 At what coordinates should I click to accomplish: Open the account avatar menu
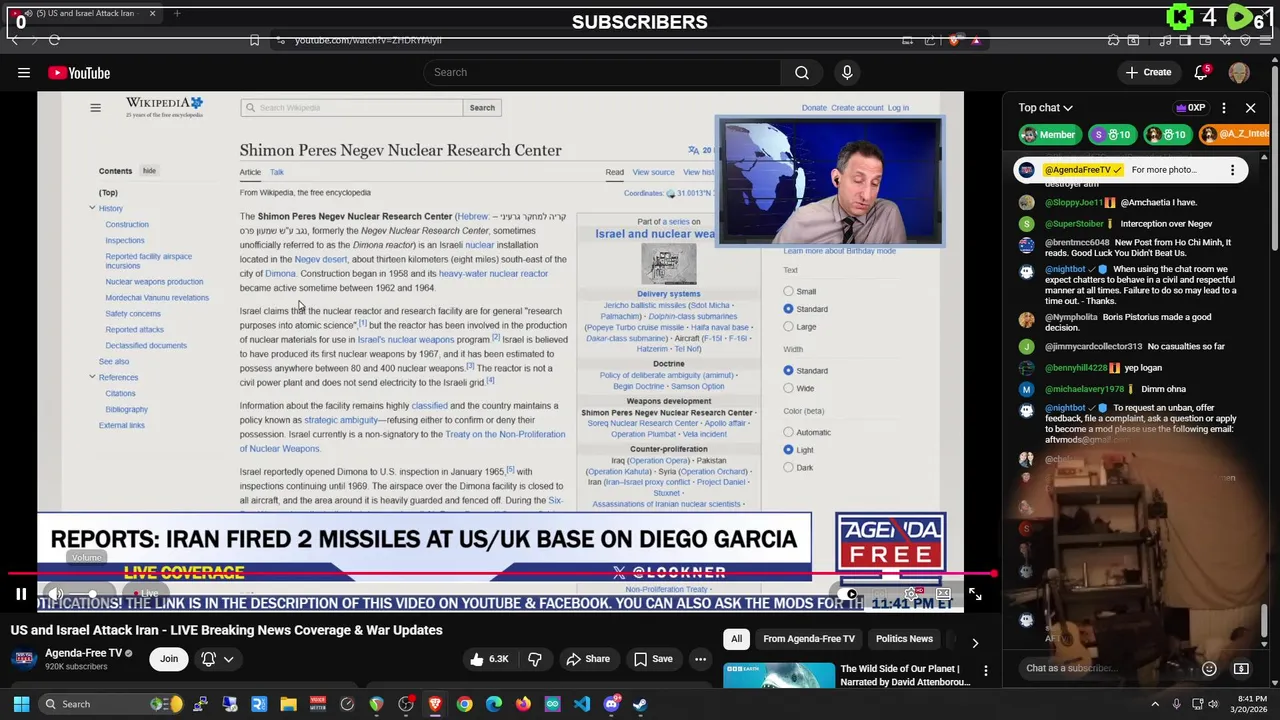click(x=1239, y=73)
